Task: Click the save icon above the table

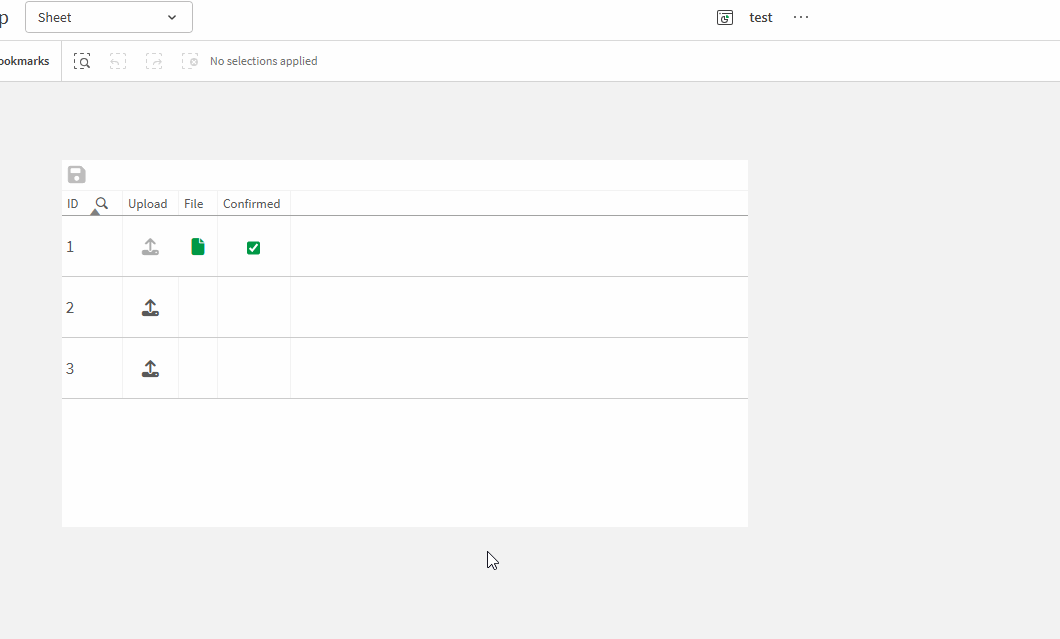Action: 77,175
